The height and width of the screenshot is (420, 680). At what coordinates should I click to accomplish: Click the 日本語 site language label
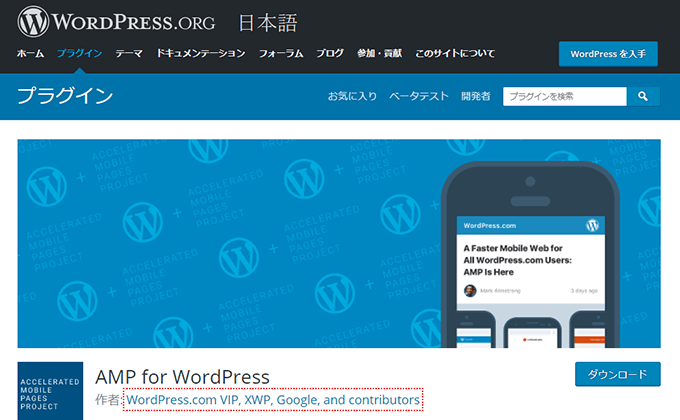268,23
